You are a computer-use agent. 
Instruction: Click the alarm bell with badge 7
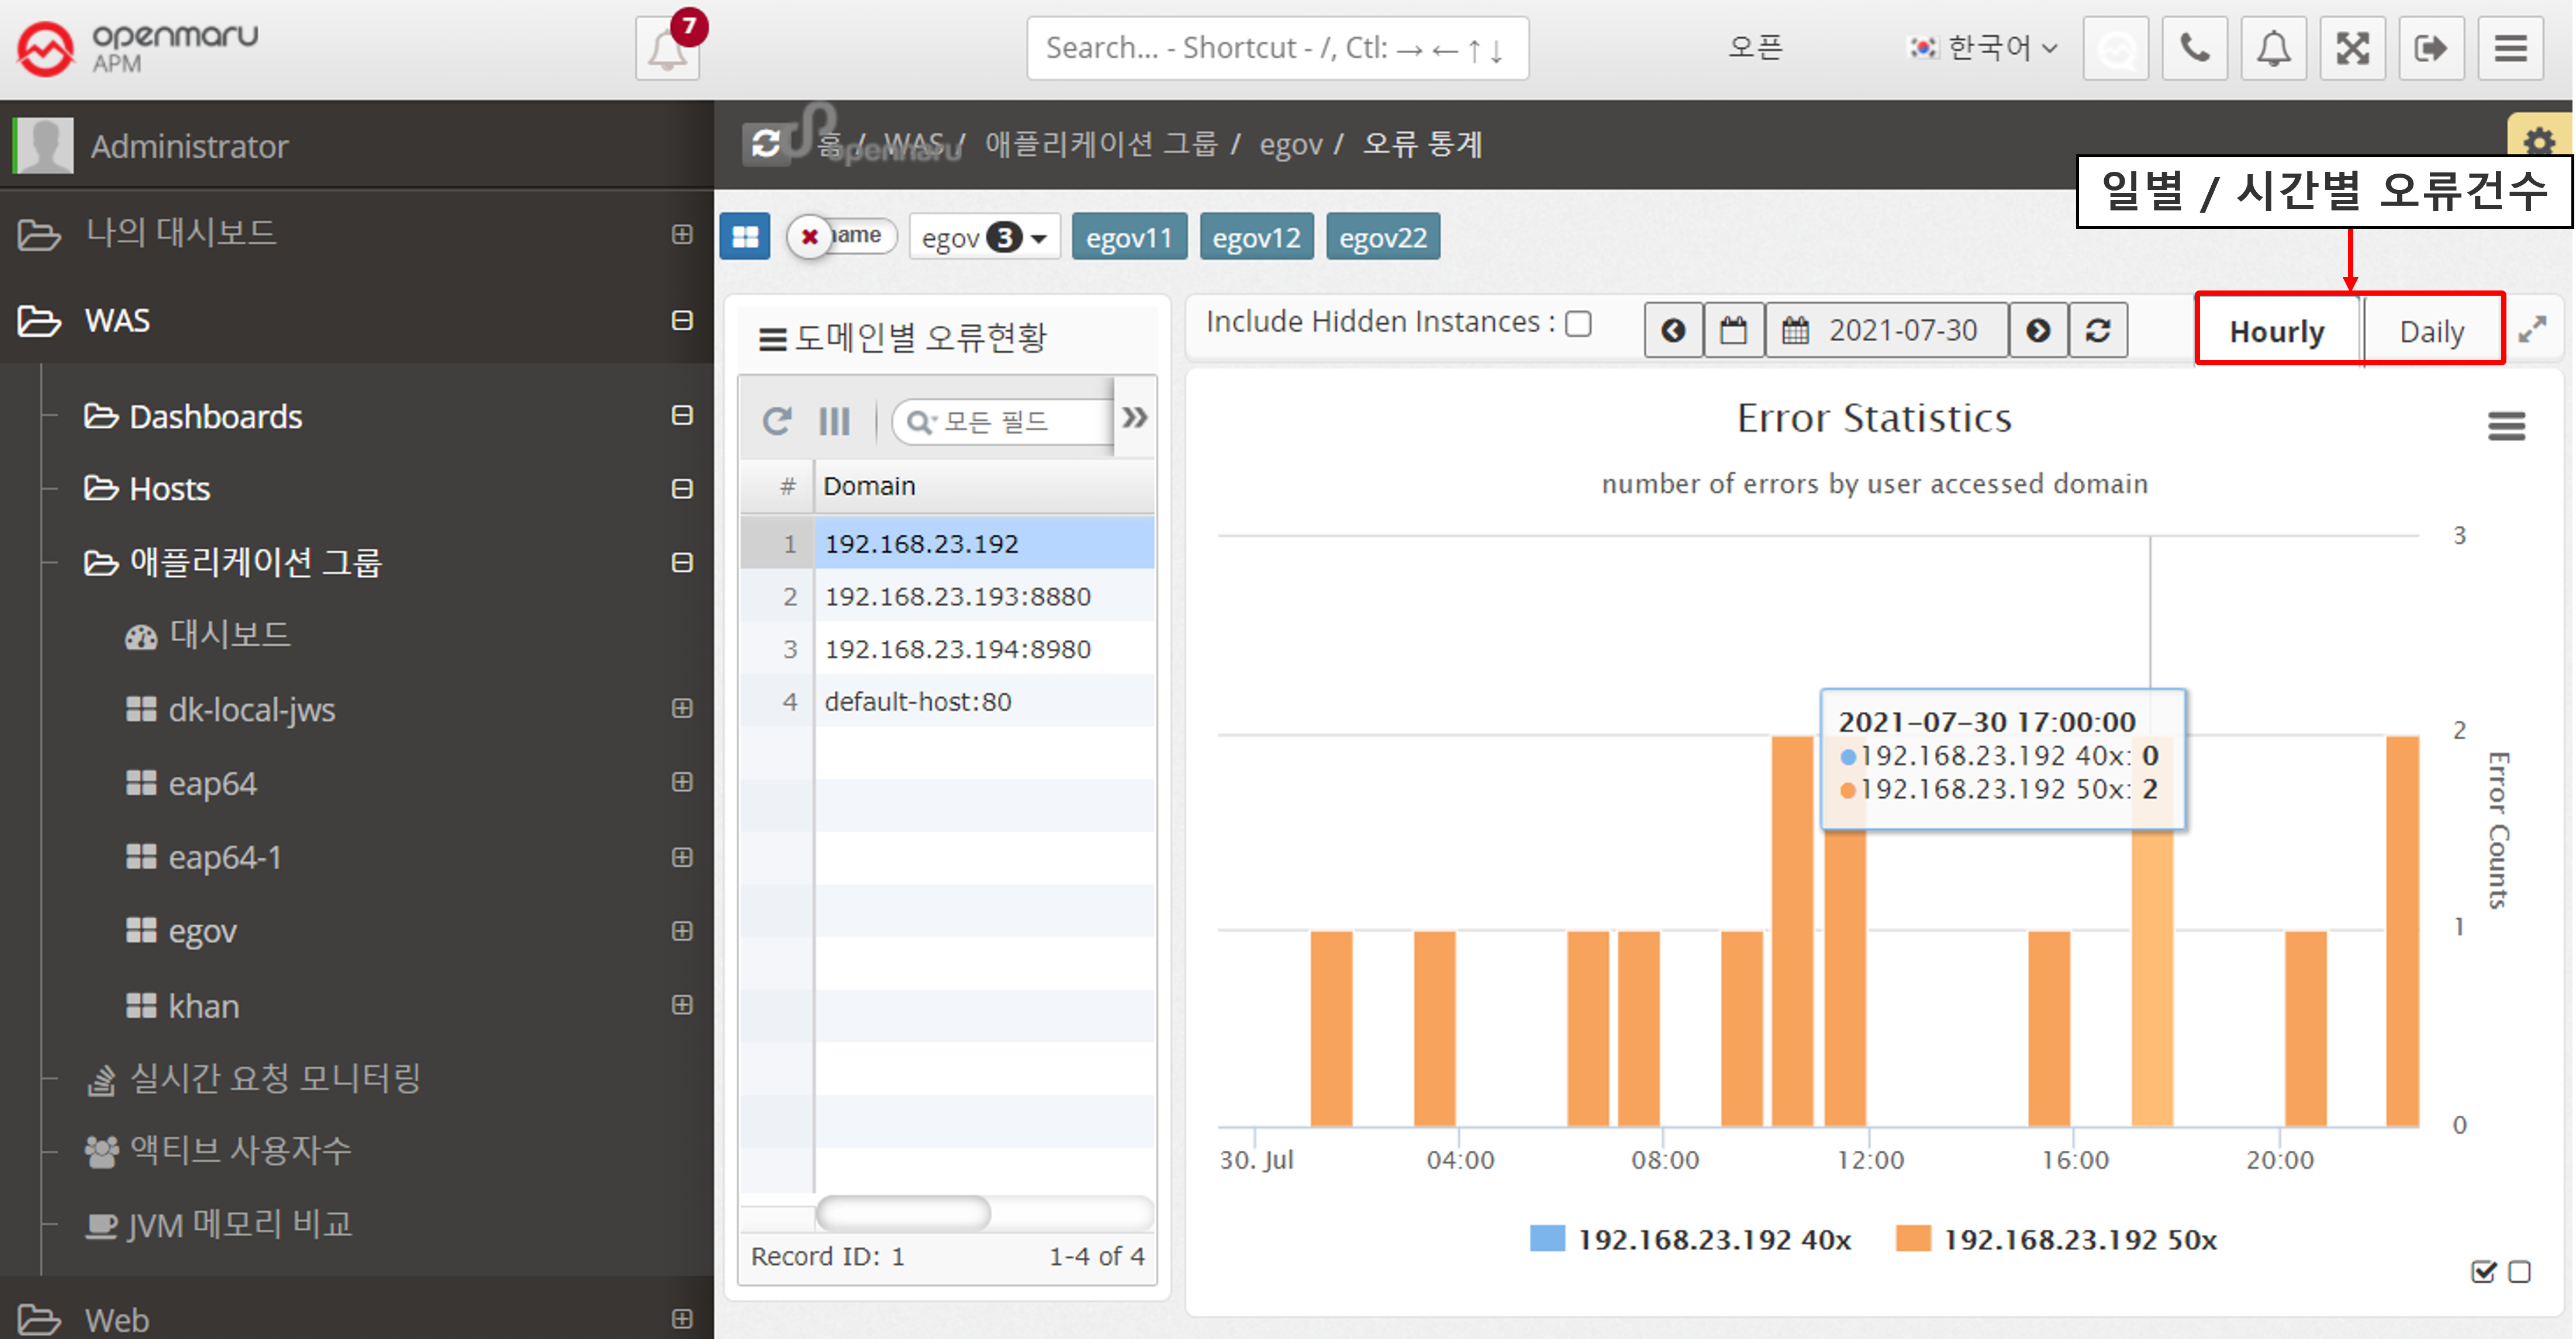tap(667, 48)
